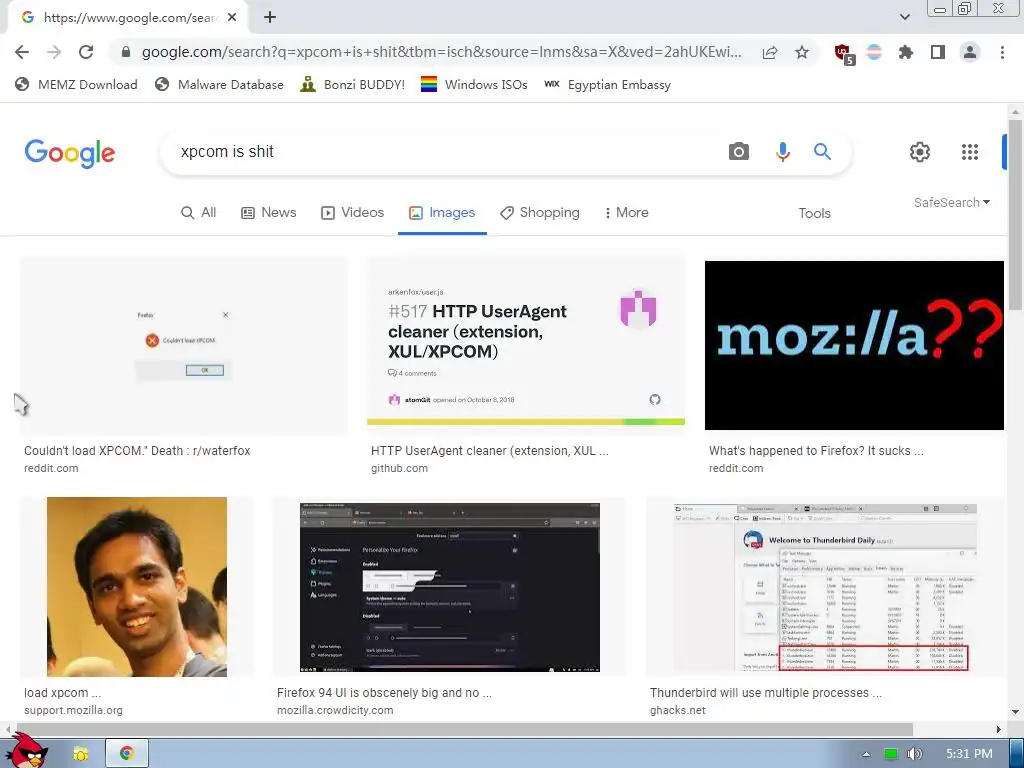Open the Google apps grid
The height and width of the screenshot is (768, 1024).
point(970,152)
